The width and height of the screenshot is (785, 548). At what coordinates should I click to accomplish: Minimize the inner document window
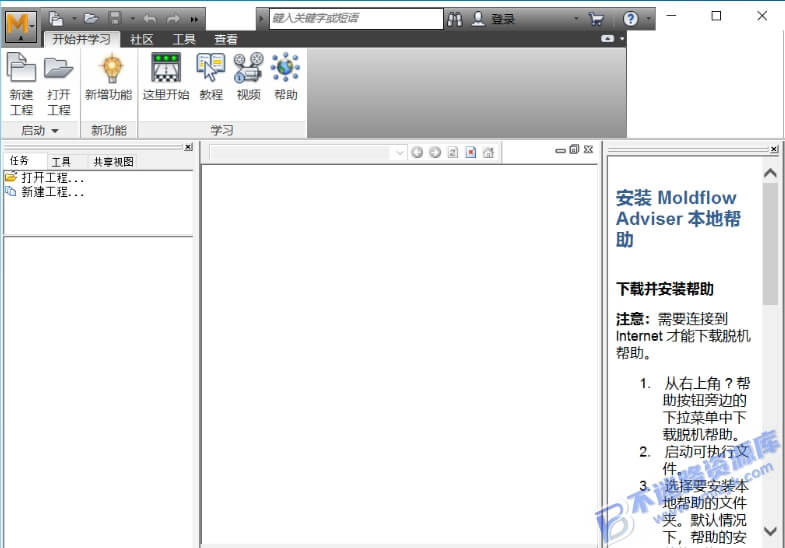560,150
